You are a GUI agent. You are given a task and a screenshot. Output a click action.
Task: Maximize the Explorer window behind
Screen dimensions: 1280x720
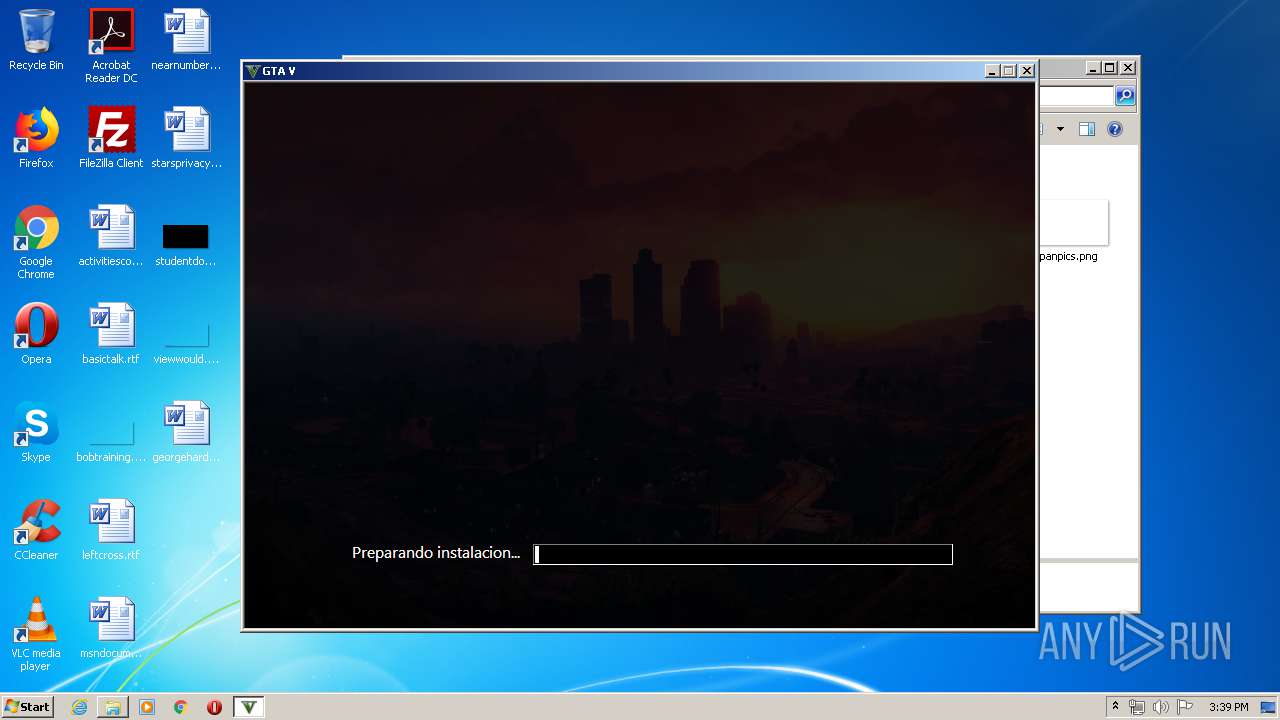pyautogui.click(x=1109, y=68)
